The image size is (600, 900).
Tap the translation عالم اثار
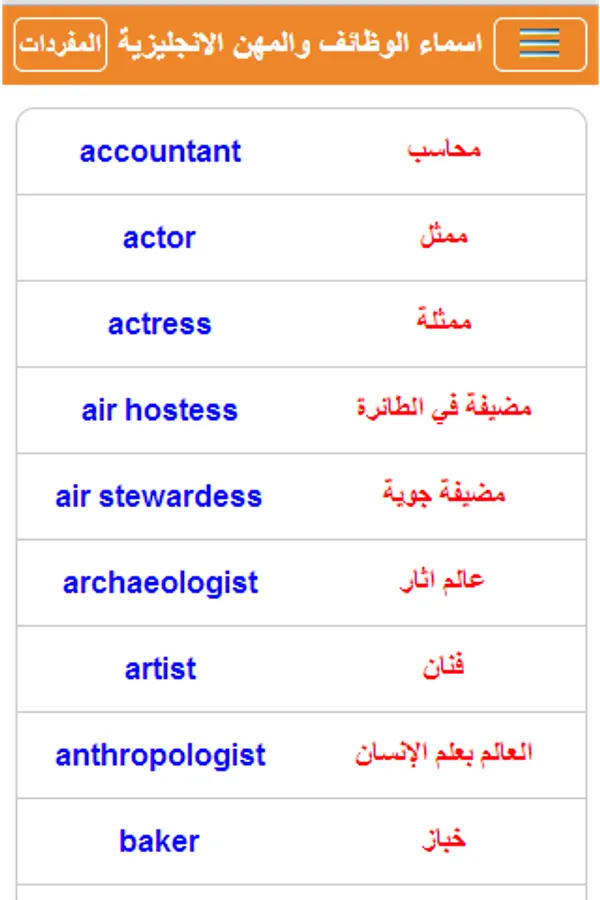[x=443, y=581]
